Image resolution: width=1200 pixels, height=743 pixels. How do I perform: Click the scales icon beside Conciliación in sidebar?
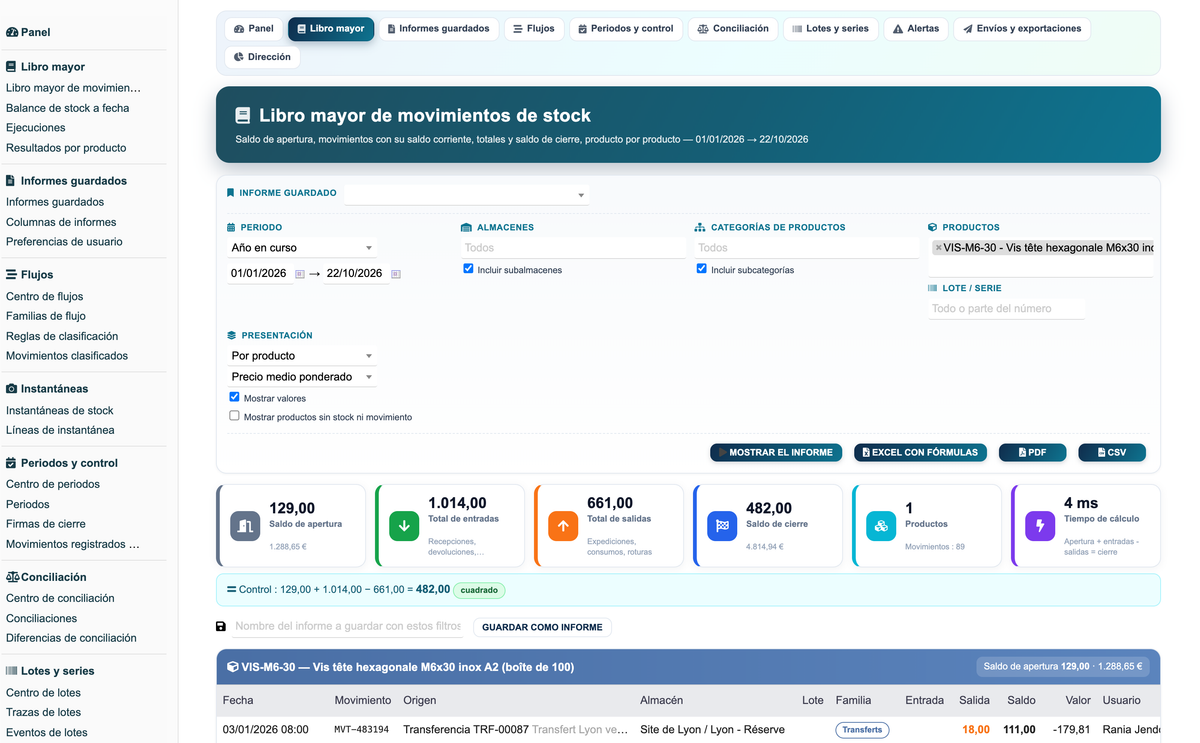point(12,577)
